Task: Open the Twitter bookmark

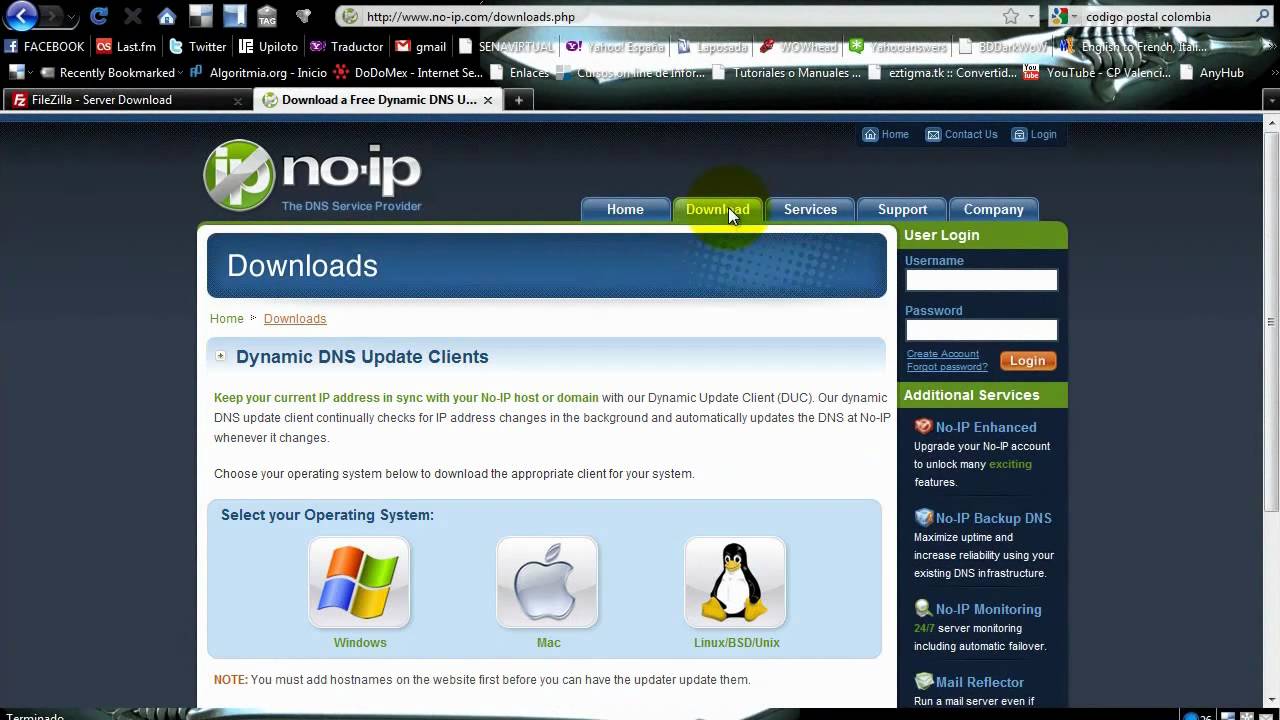Action: coord(197,46)
